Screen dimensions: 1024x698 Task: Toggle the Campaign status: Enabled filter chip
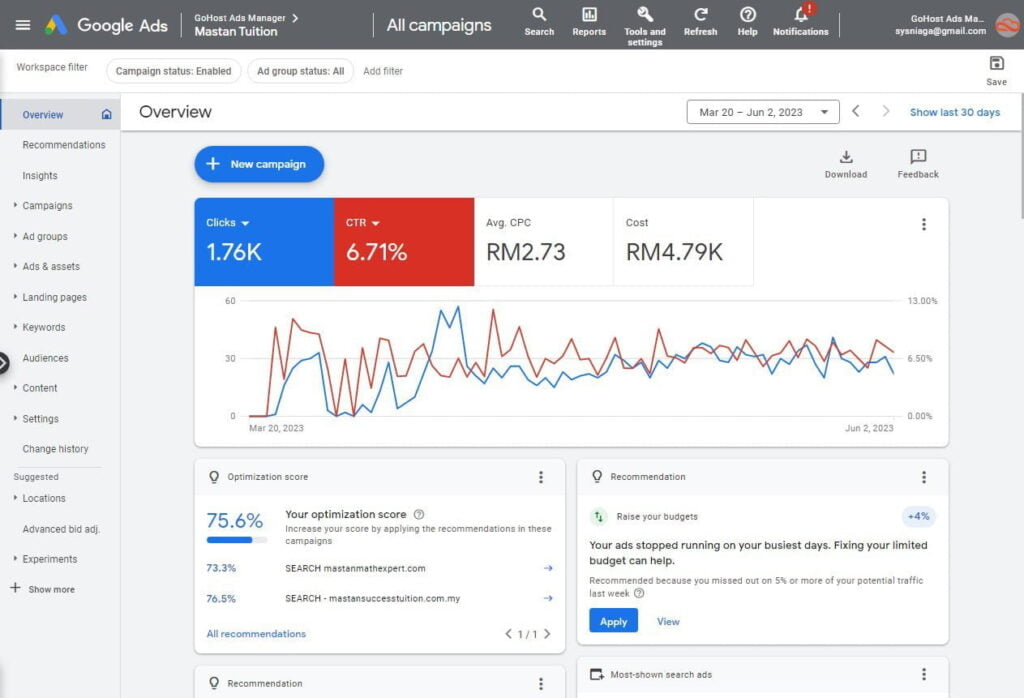pos(173,71)
